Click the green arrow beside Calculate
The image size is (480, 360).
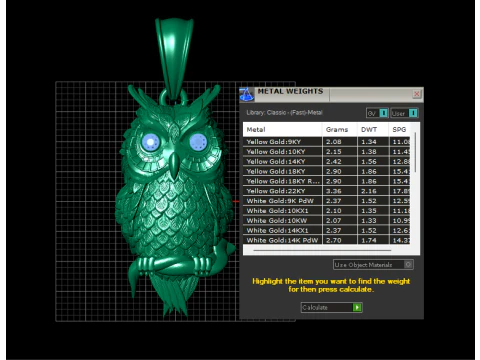coord(357,307)
